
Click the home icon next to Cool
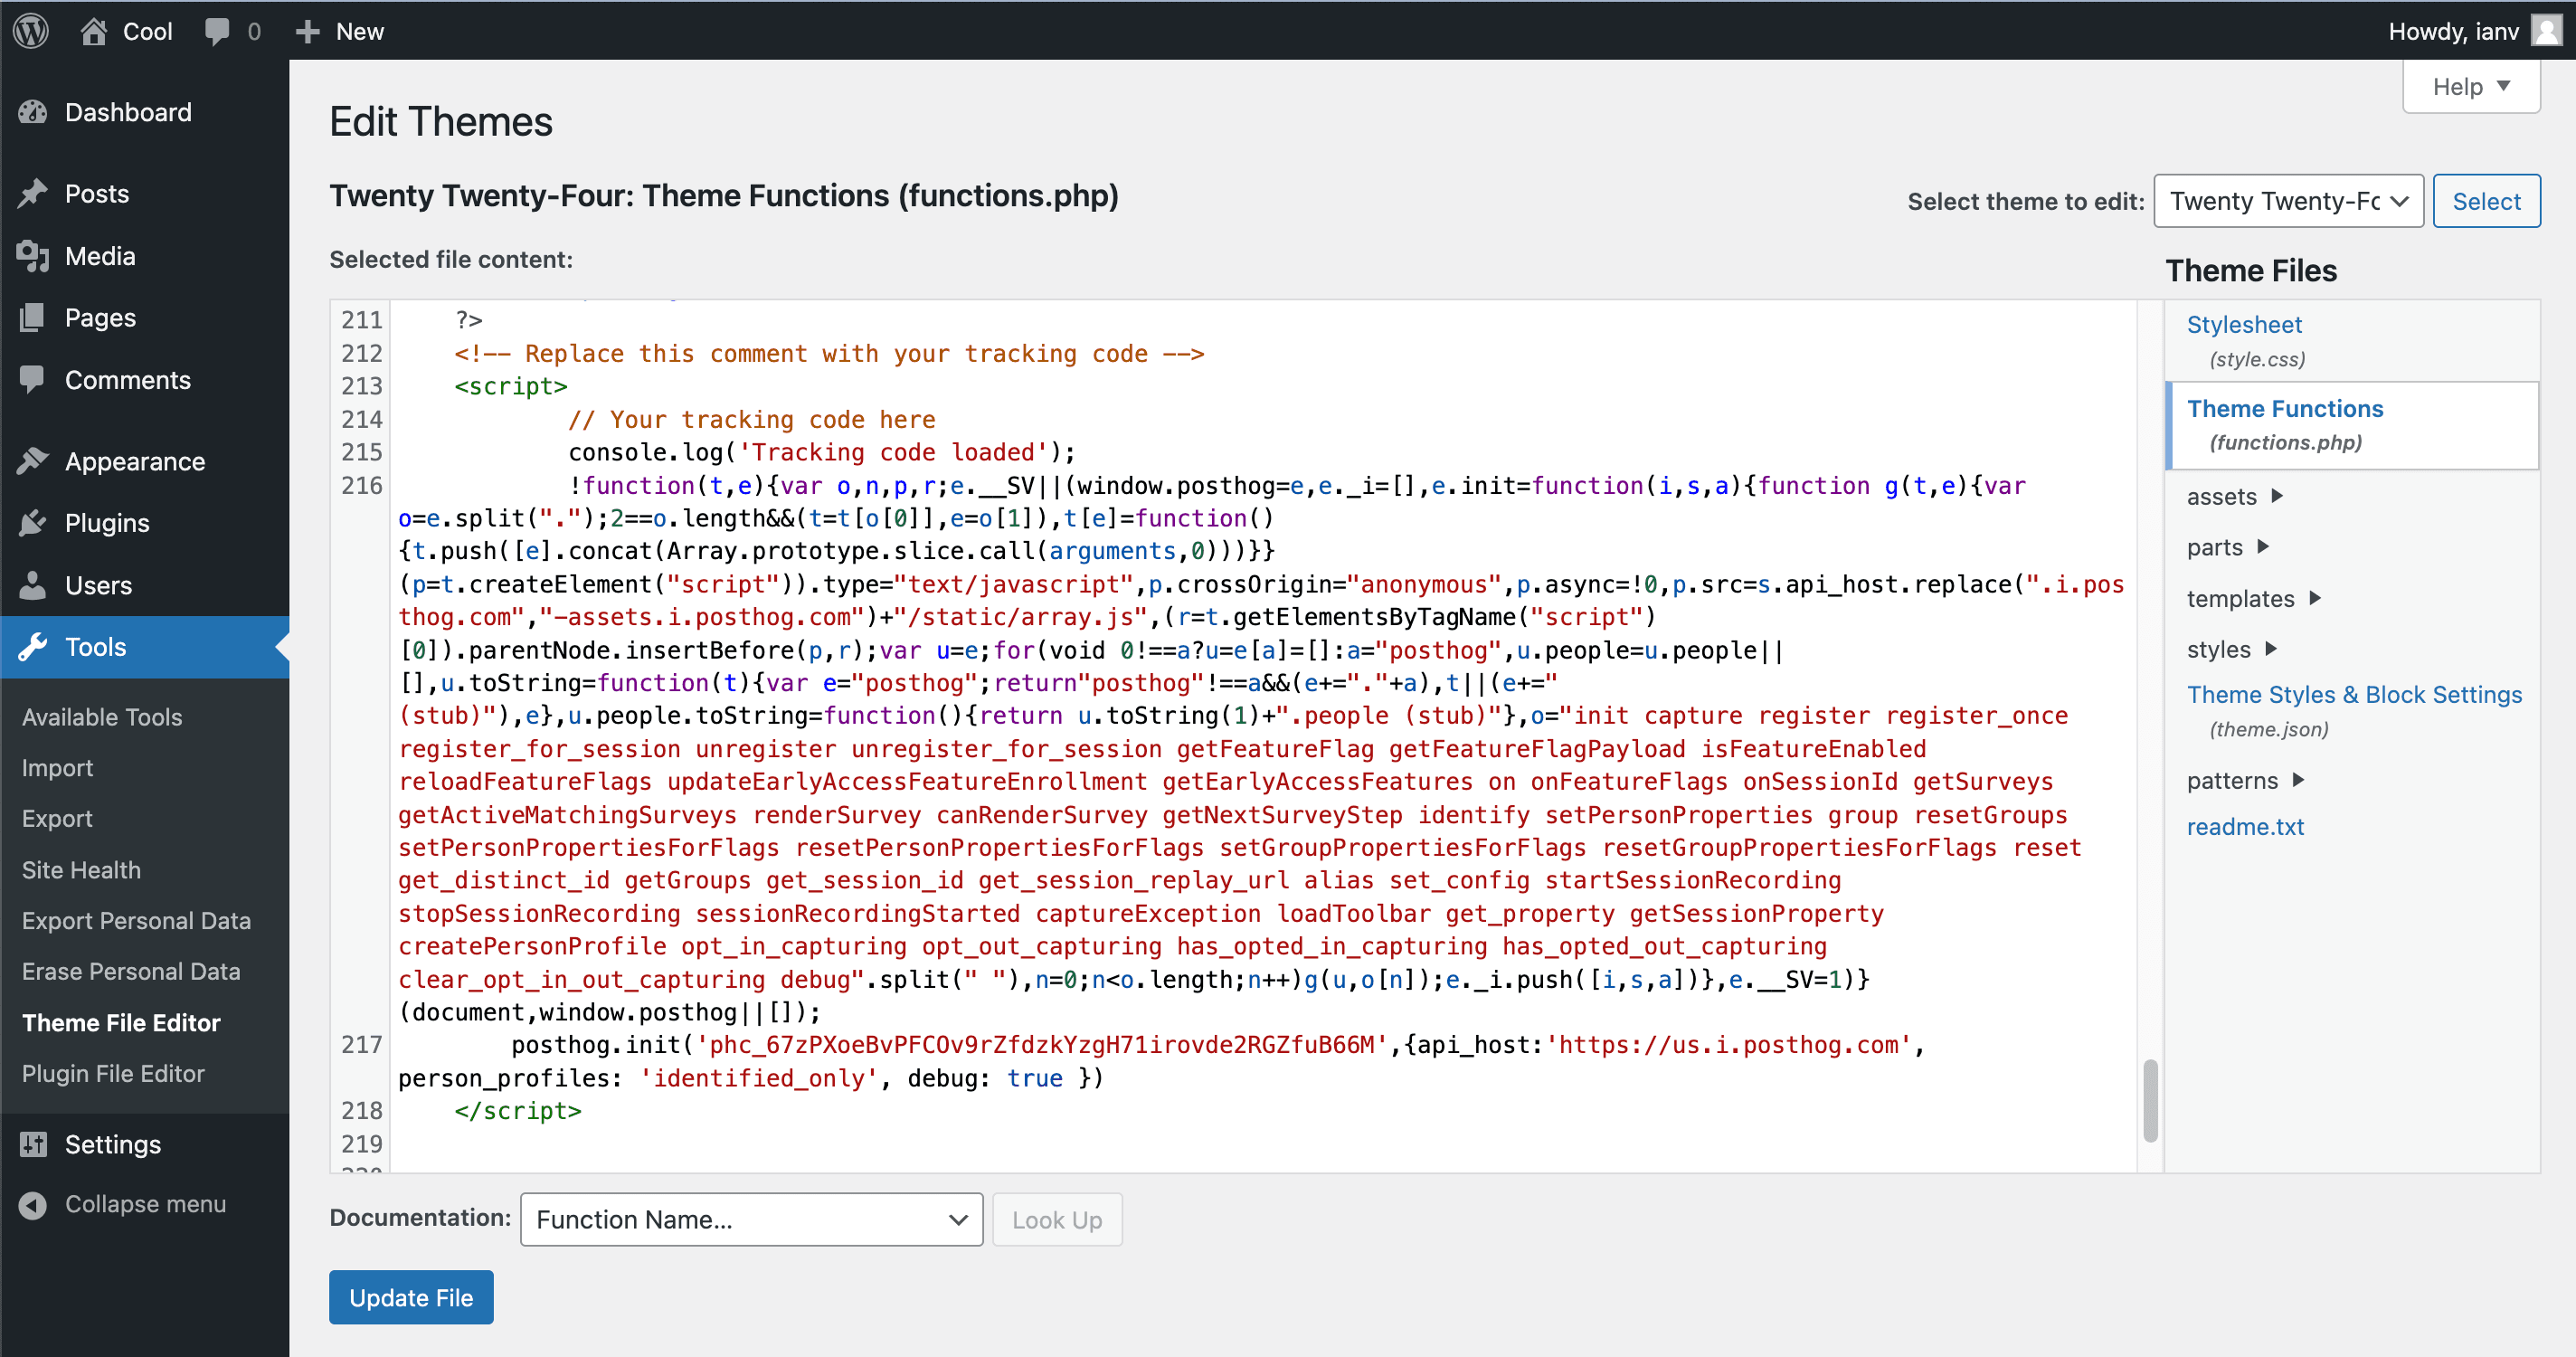pyautogui.click(x=94, y=31)
